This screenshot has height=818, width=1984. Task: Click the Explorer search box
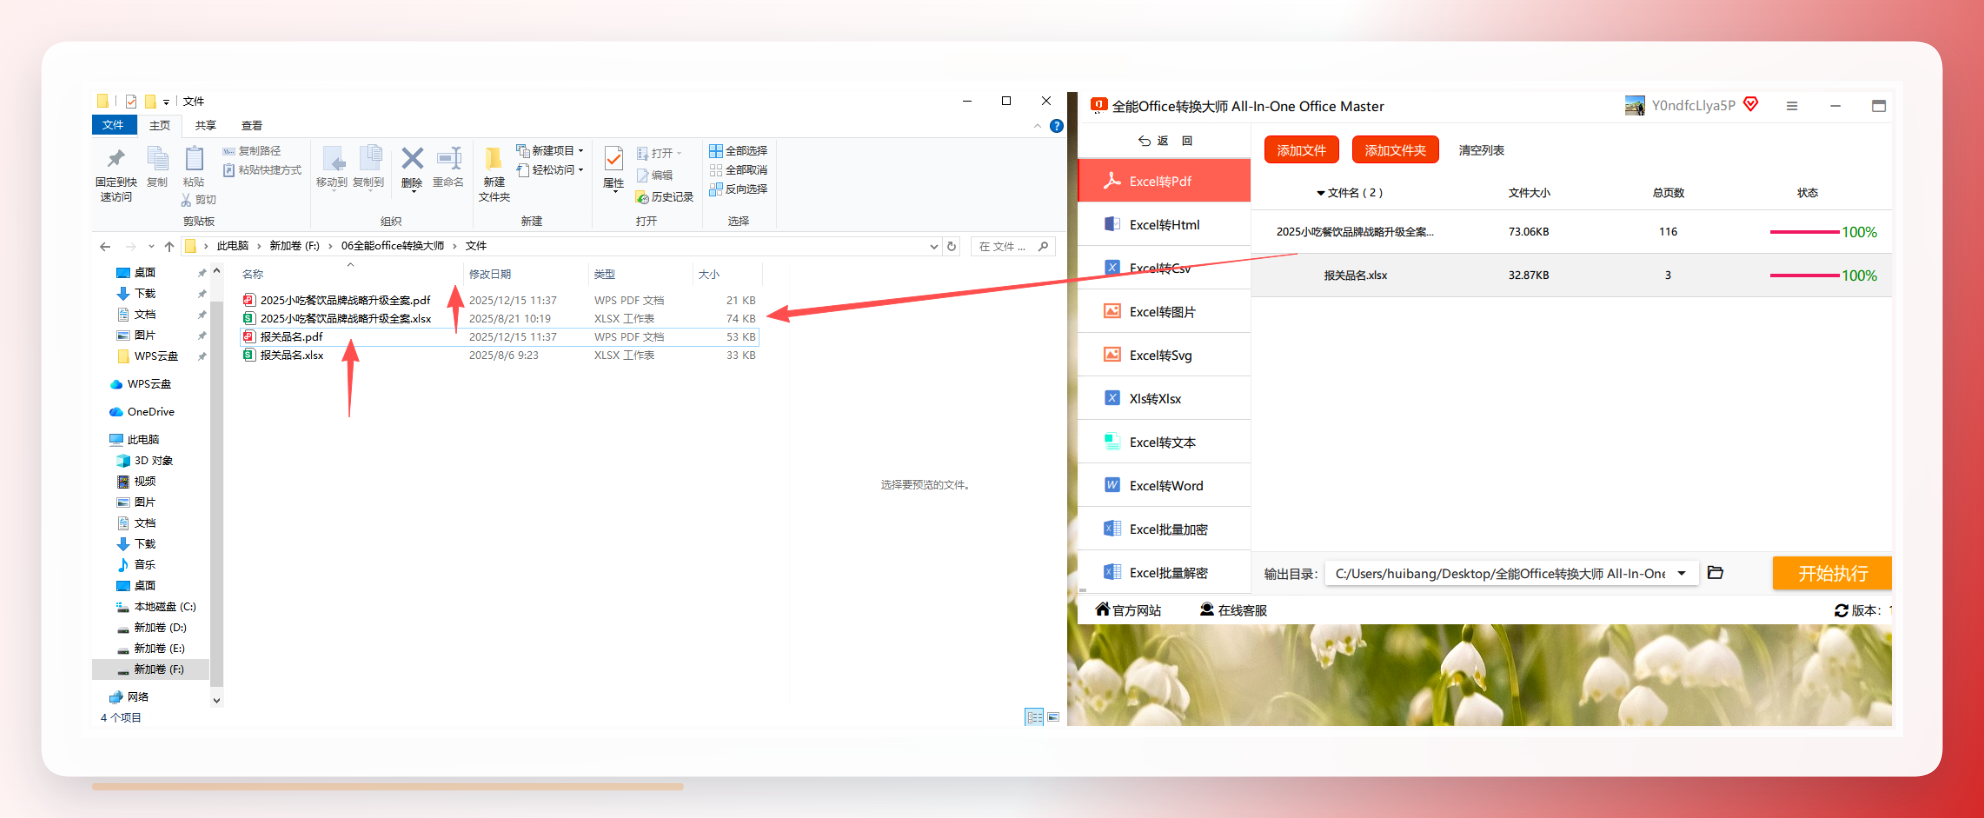[x=1013, y=246]
